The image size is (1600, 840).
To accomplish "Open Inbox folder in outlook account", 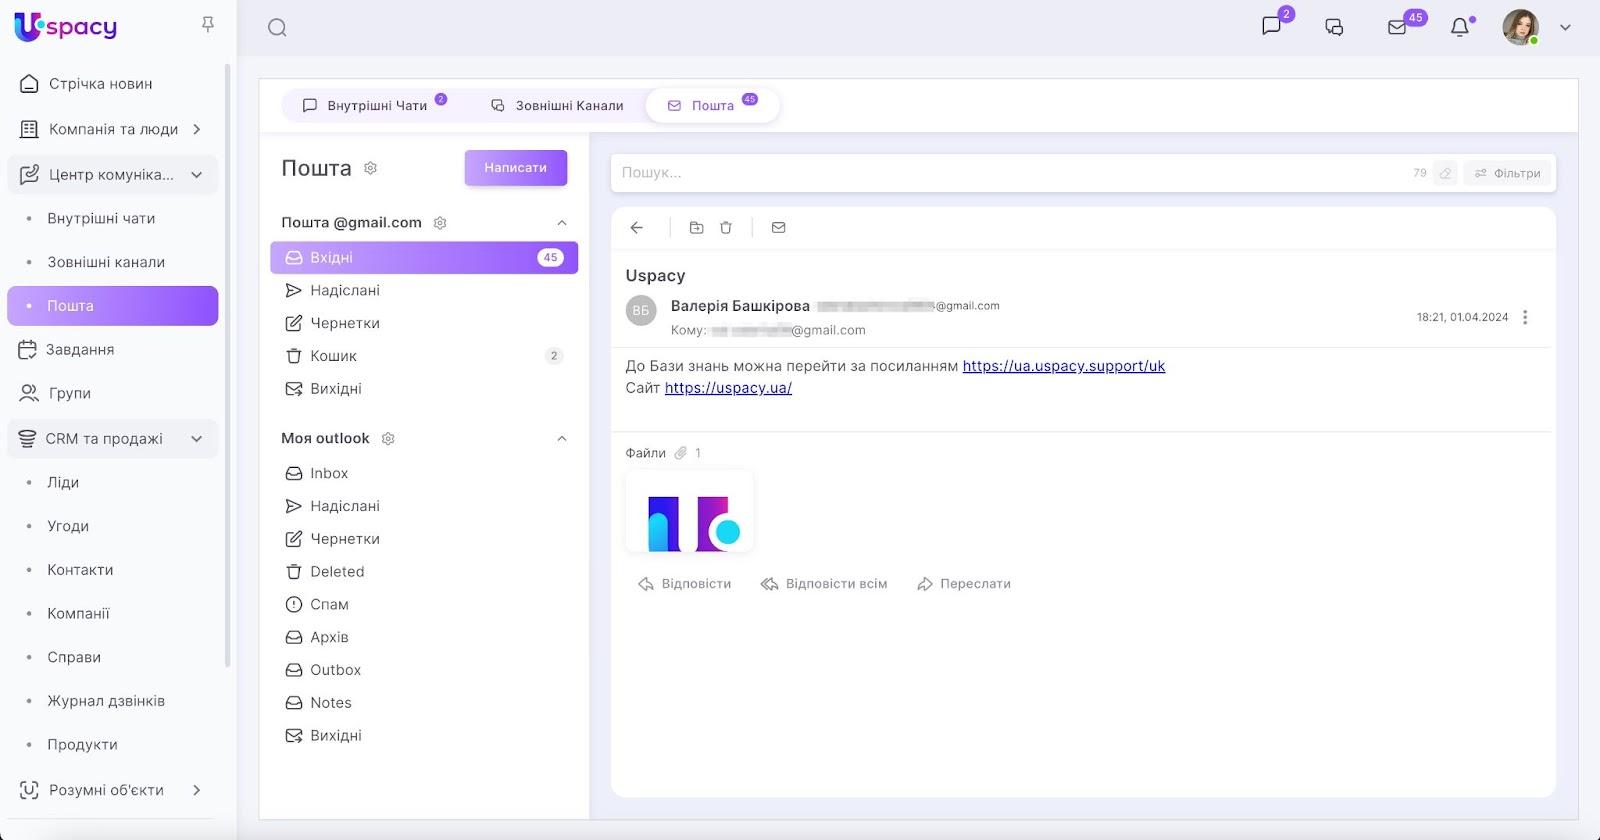I will [424, 474].
